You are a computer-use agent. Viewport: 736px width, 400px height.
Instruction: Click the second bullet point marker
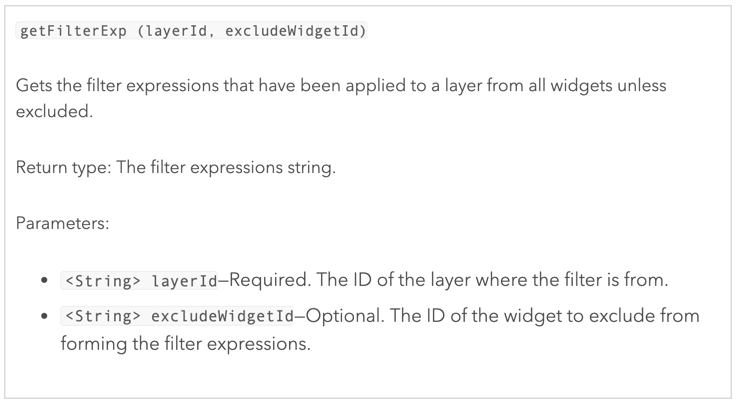[x=45, y=316]
